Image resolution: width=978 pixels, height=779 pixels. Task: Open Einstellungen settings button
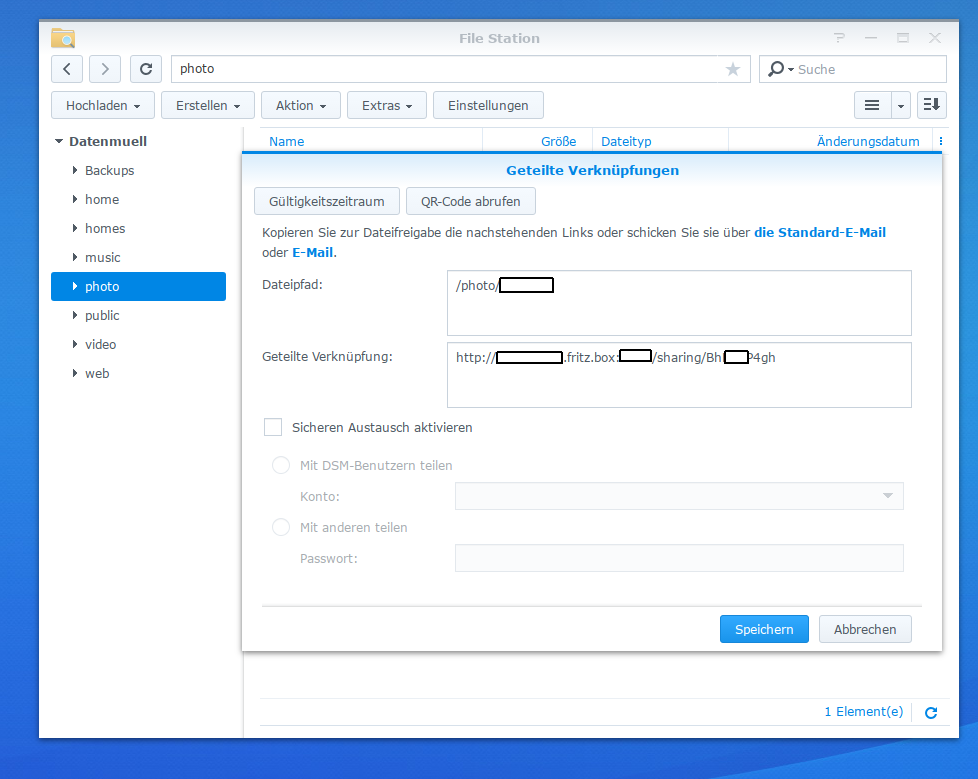click(x=488, y=105)
